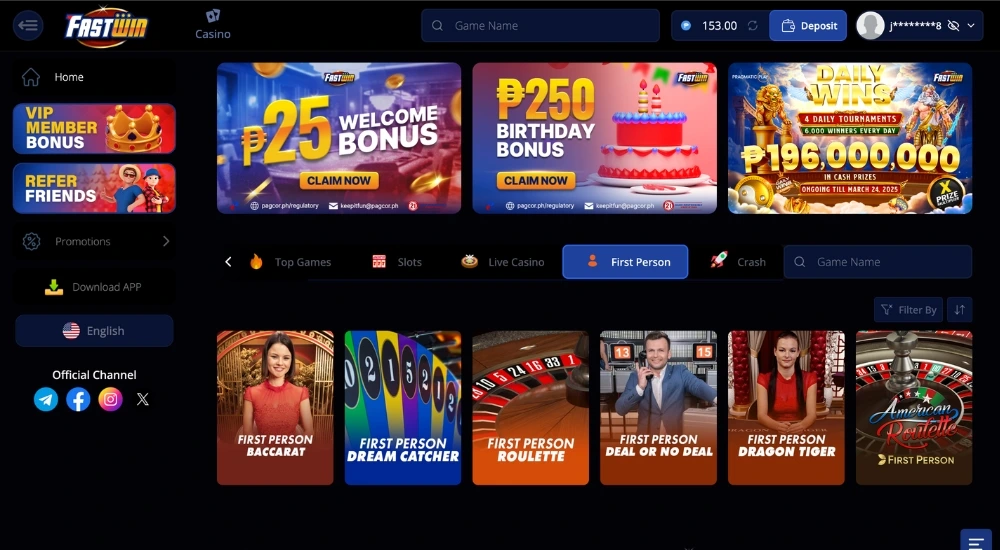Open menu icon at bottom right corner
Viewport: 1000px width, 550px height.
(x=976, y=541)
